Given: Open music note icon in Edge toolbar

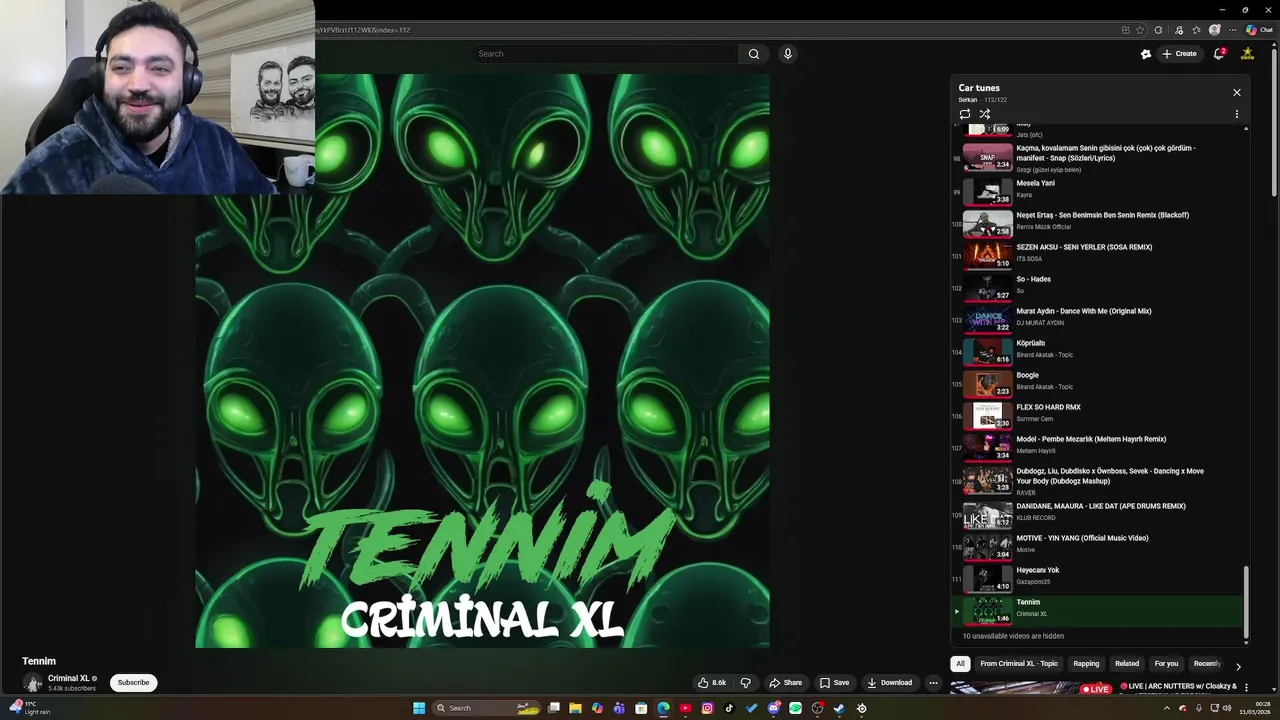Looking at the screenshot, I should click(x=1179, y=30).
